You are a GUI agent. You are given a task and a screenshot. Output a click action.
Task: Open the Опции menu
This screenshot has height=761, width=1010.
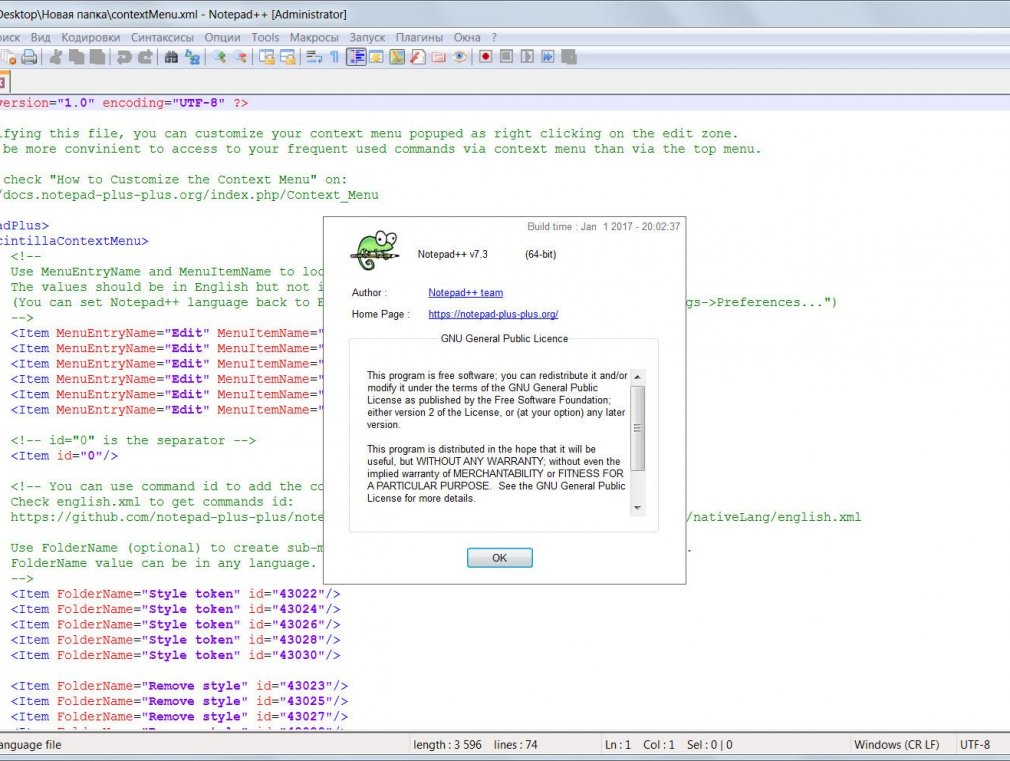(222, 37)
